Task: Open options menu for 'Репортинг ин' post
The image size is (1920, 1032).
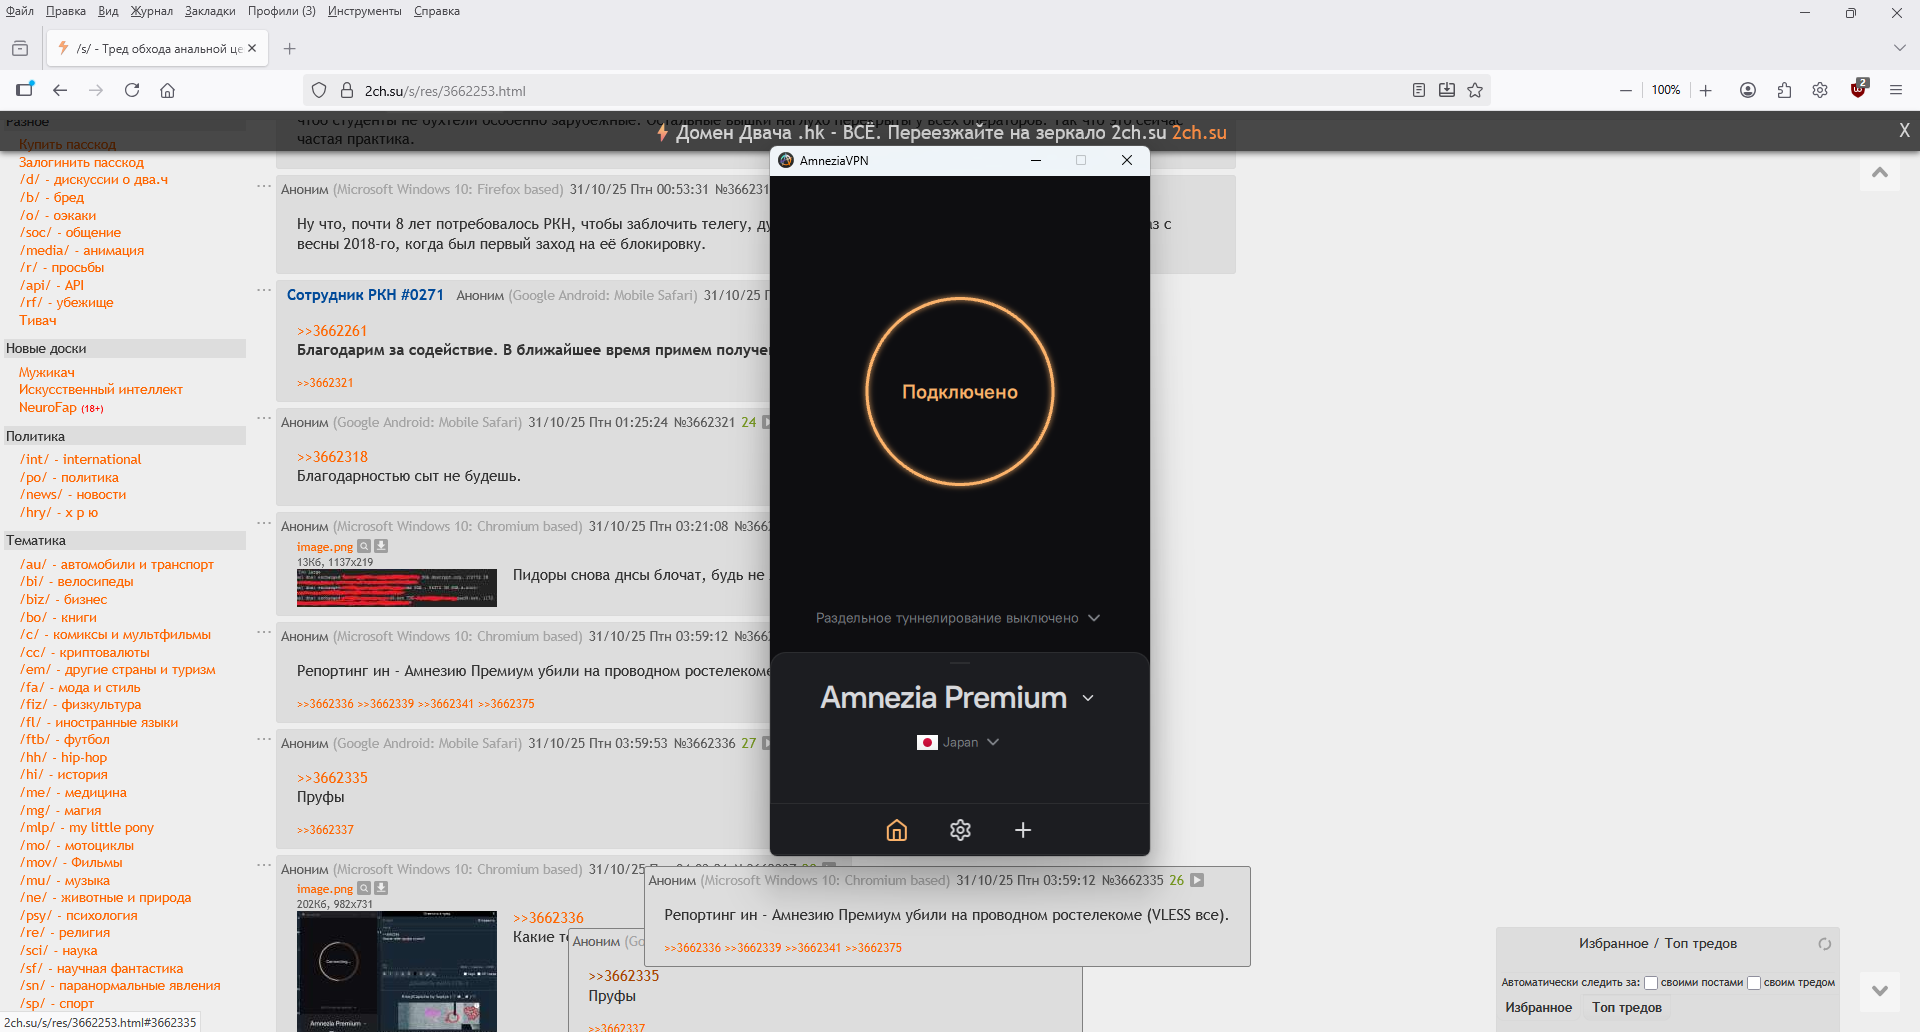Action: [x=264, y=632]
